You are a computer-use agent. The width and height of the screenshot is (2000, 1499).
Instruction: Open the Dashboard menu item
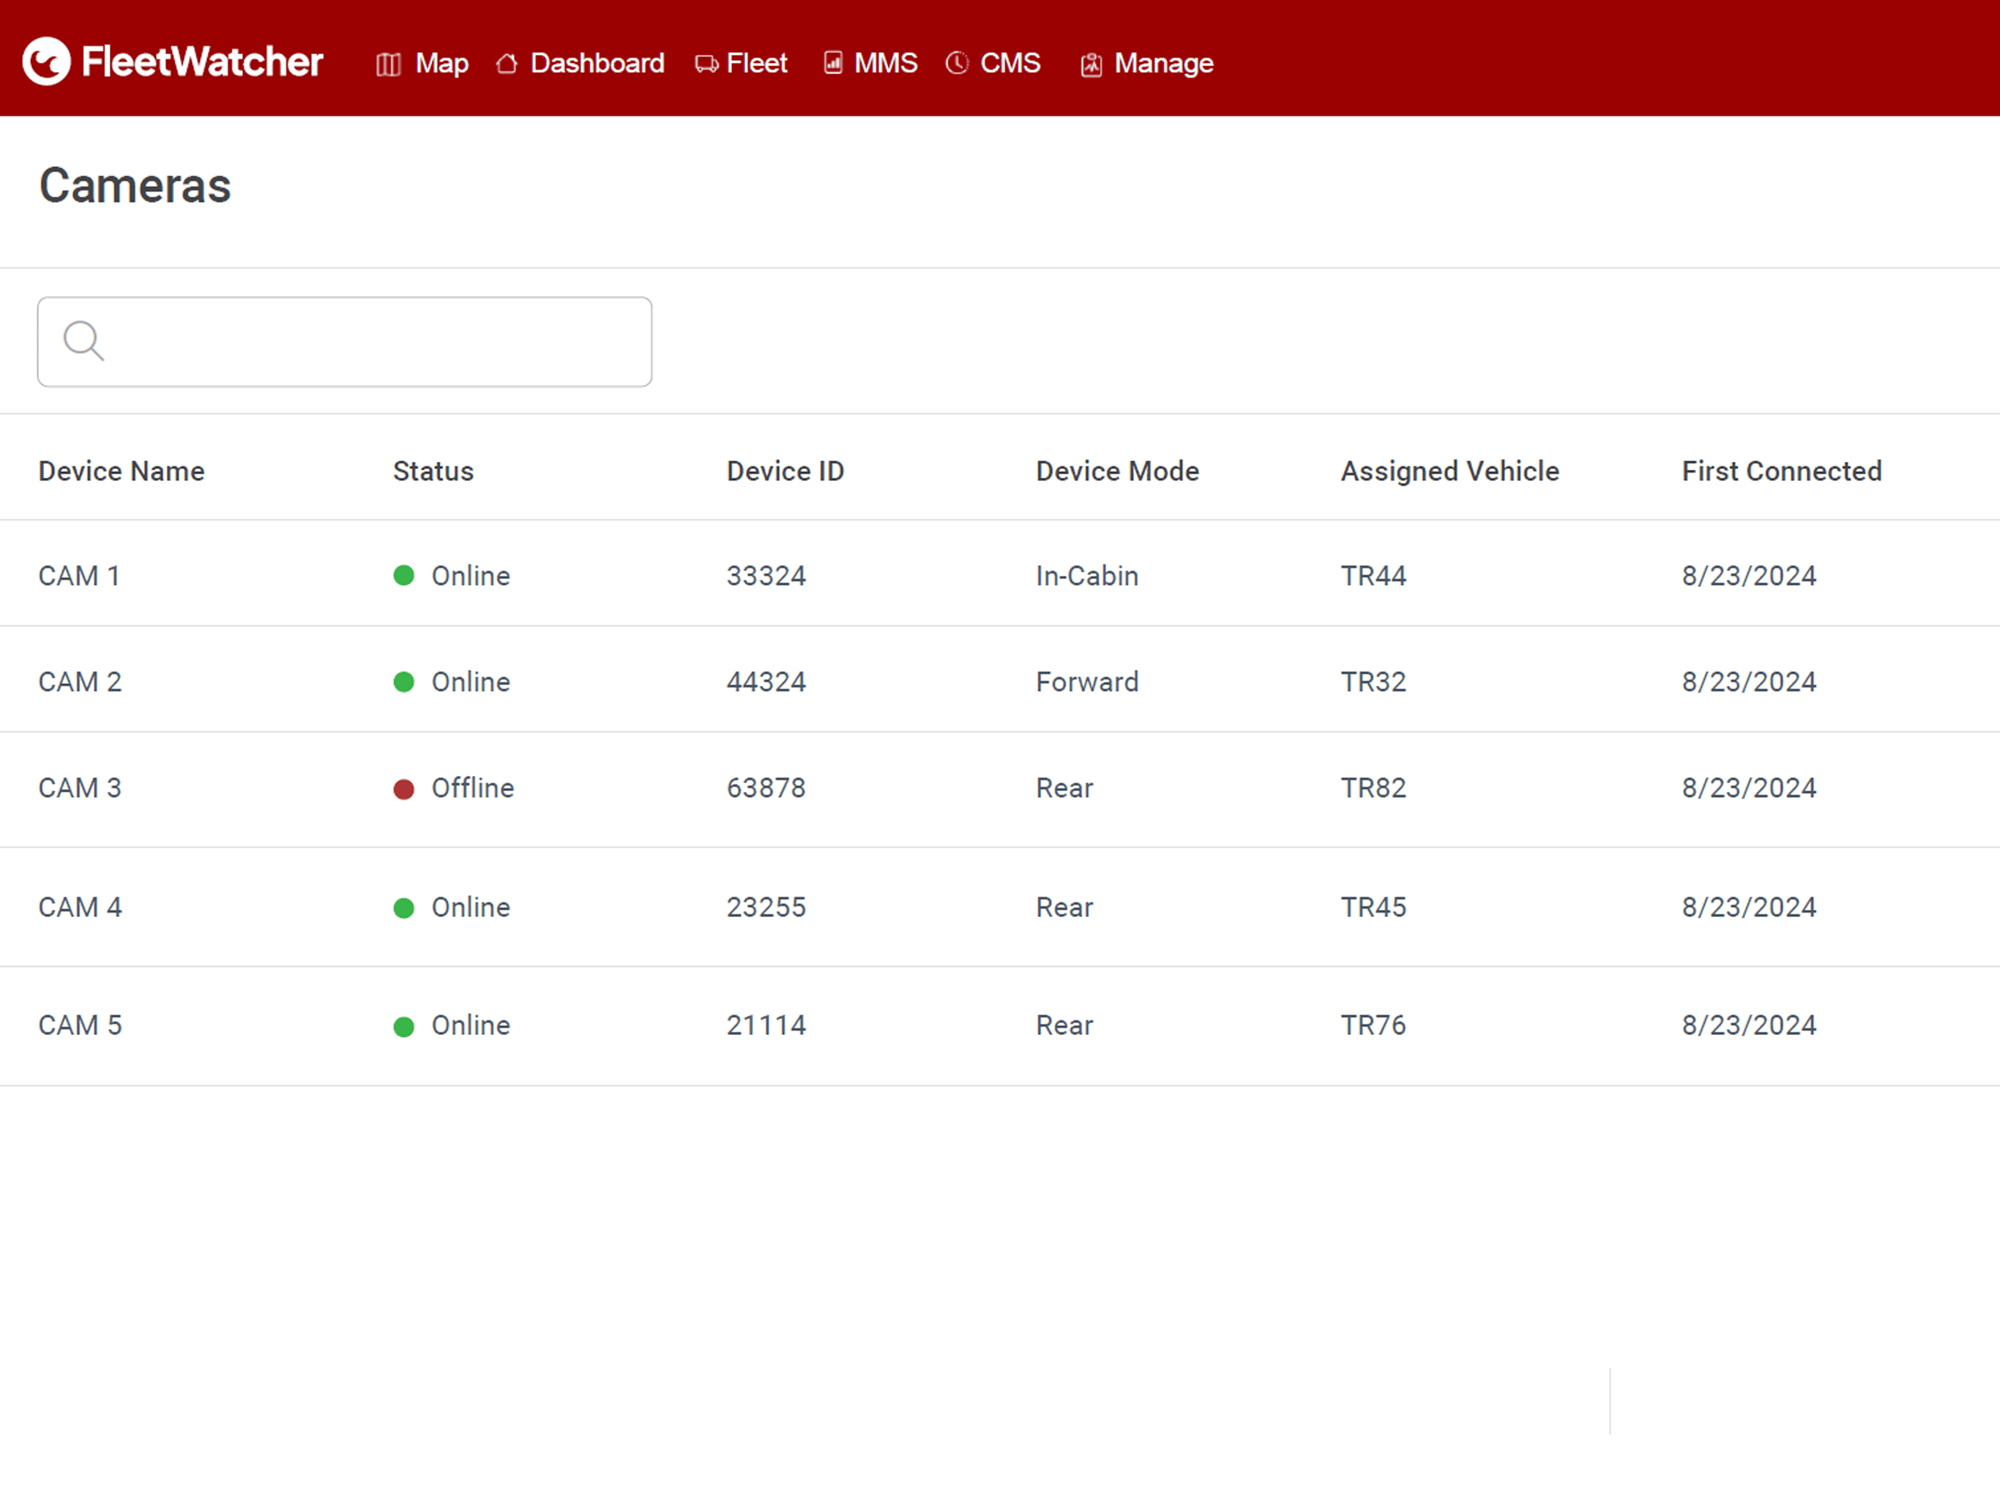[596, 63]
